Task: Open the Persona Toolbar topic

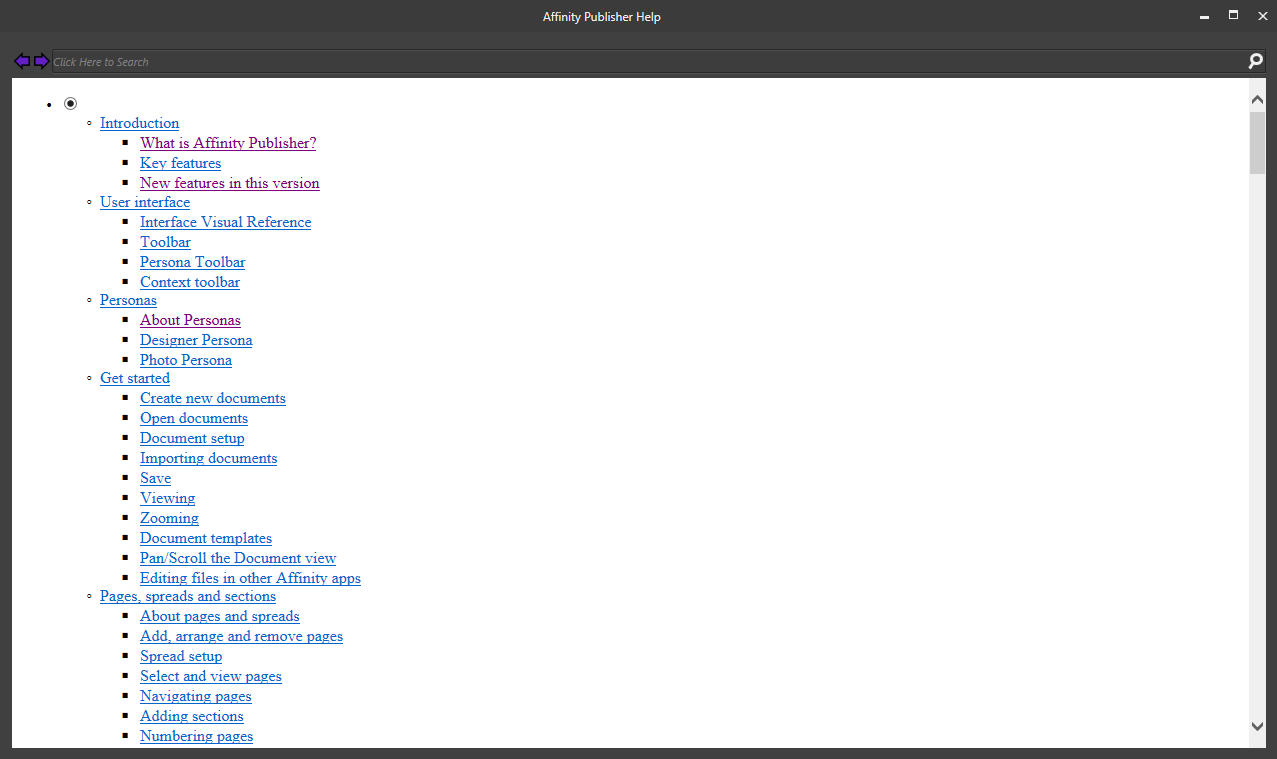Action: 192,262
